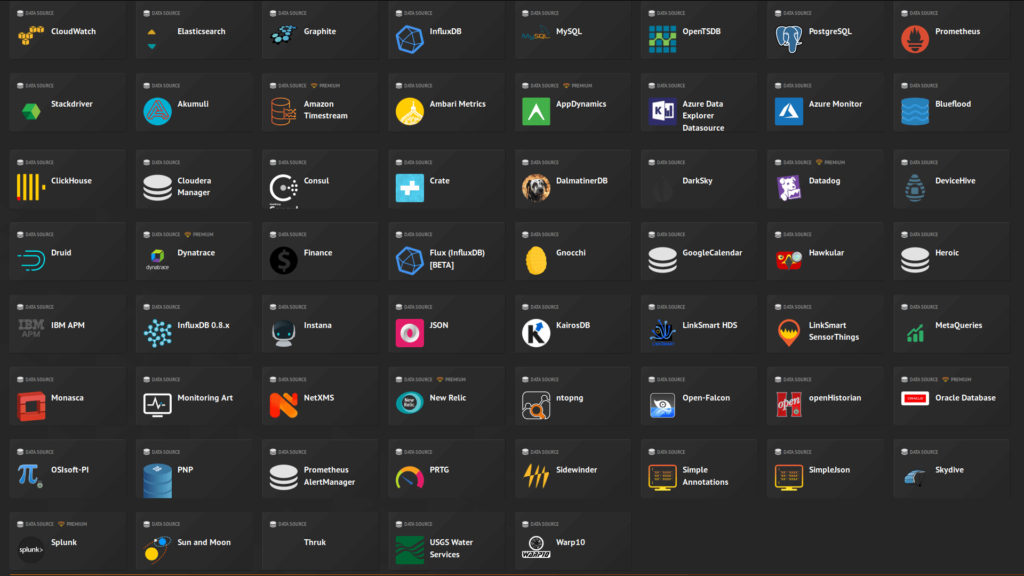Click the USGS Water Services green icon
The height and width of the screenshot is (576, 1024).
point(409,550)
